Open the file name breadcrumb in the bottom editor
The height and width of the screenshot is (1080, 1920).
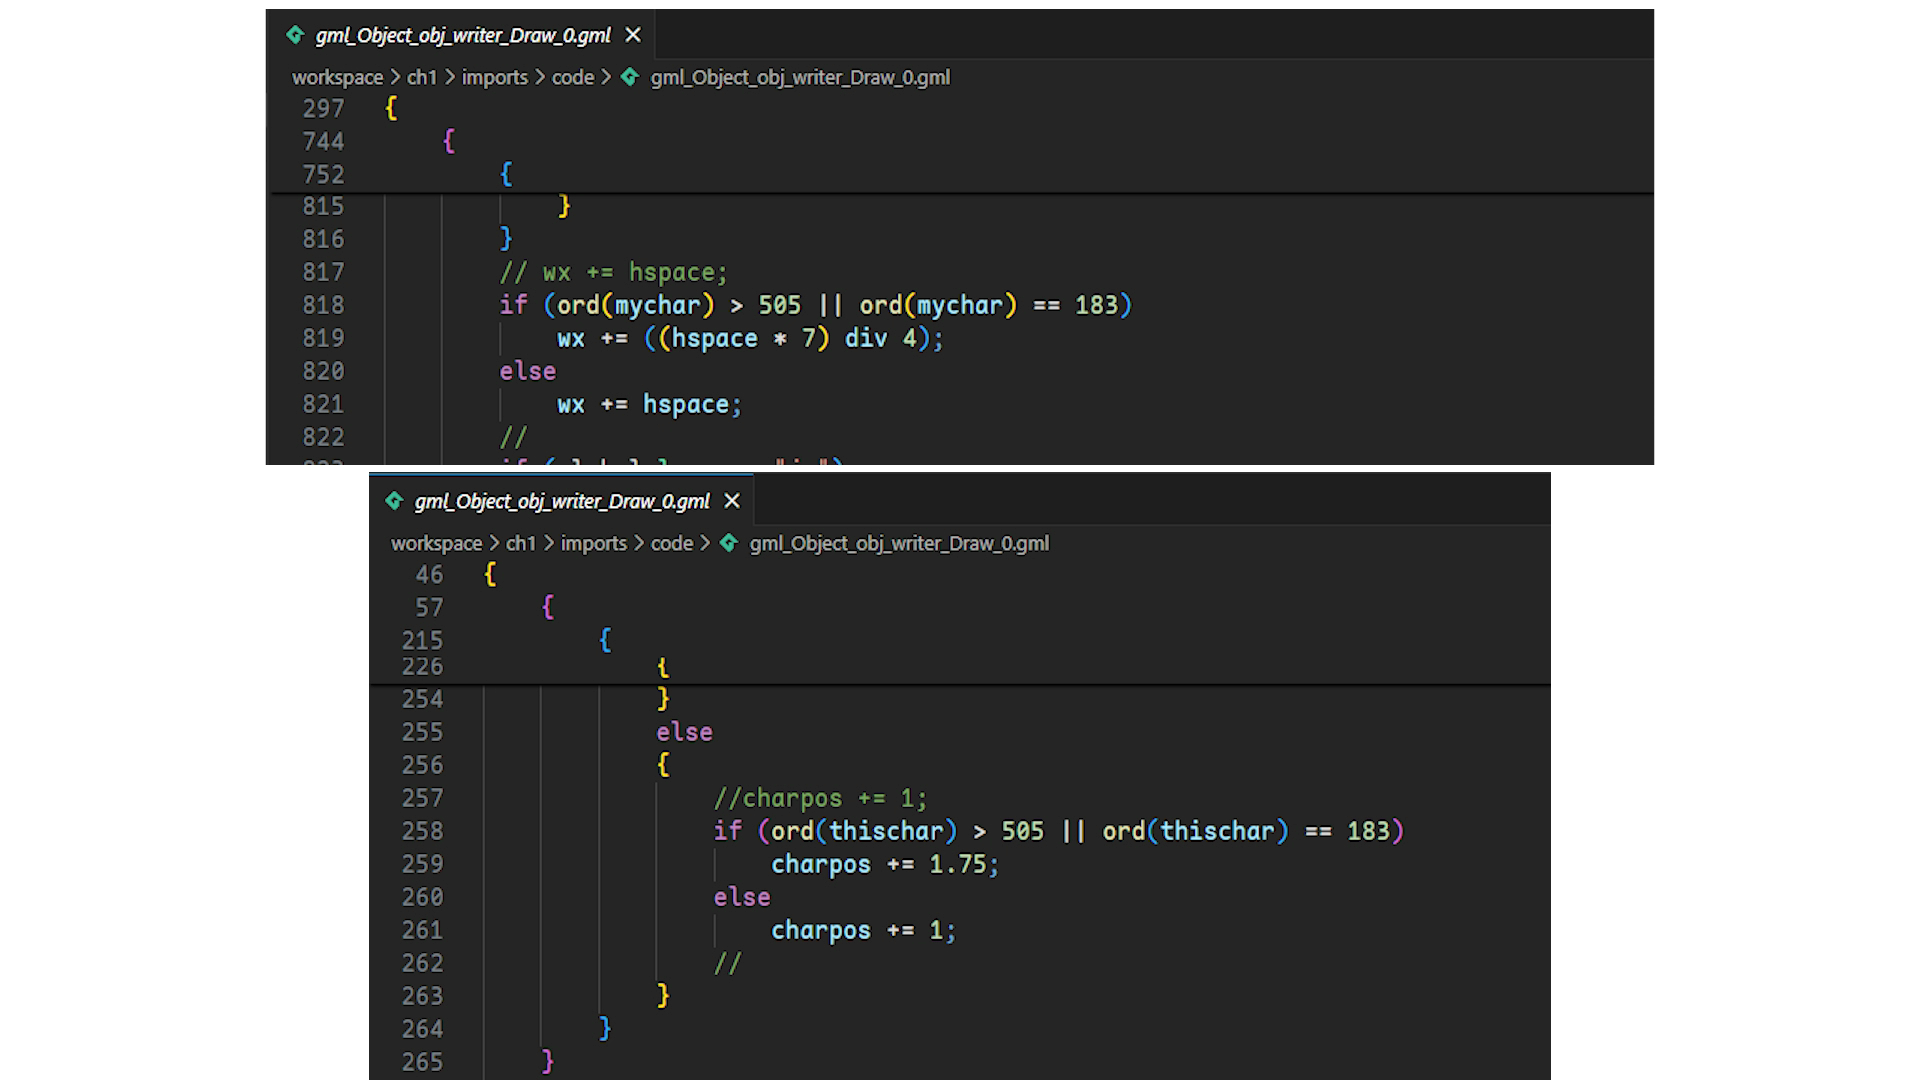[899, 543]
